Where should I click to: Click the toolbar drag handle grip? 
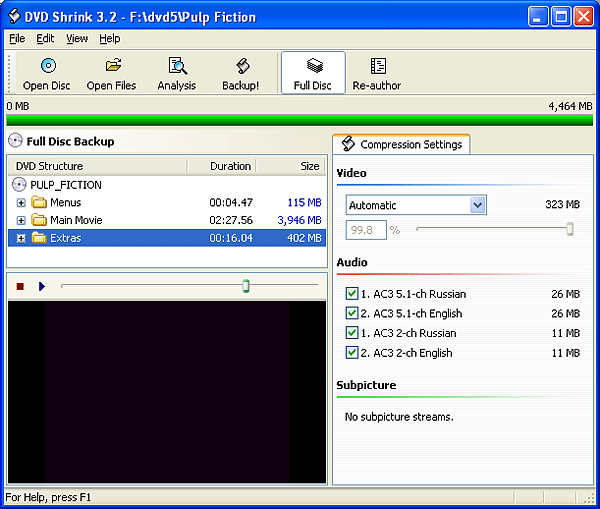click(x=10, y=73)
